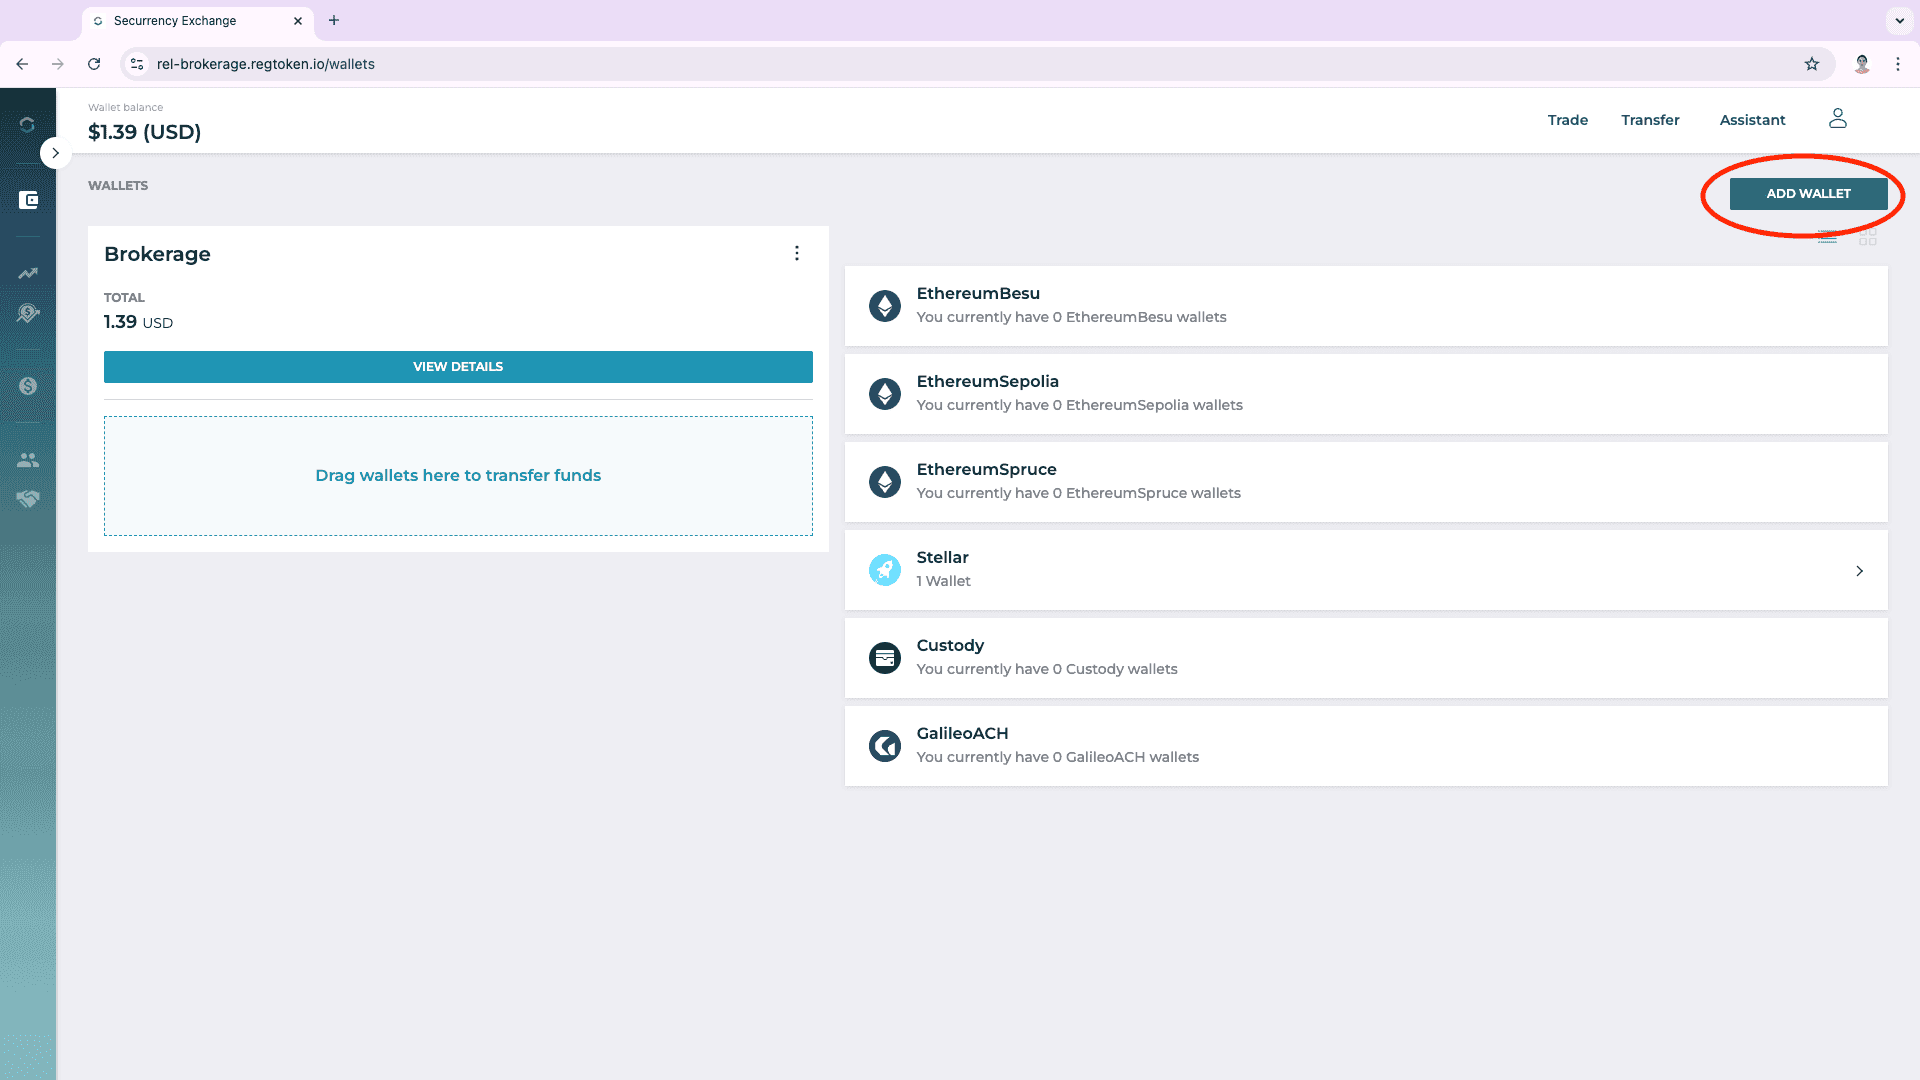Open the Wallets icon in the sidebar
The image size is (1920, 1080).
(x=28, y=200)
